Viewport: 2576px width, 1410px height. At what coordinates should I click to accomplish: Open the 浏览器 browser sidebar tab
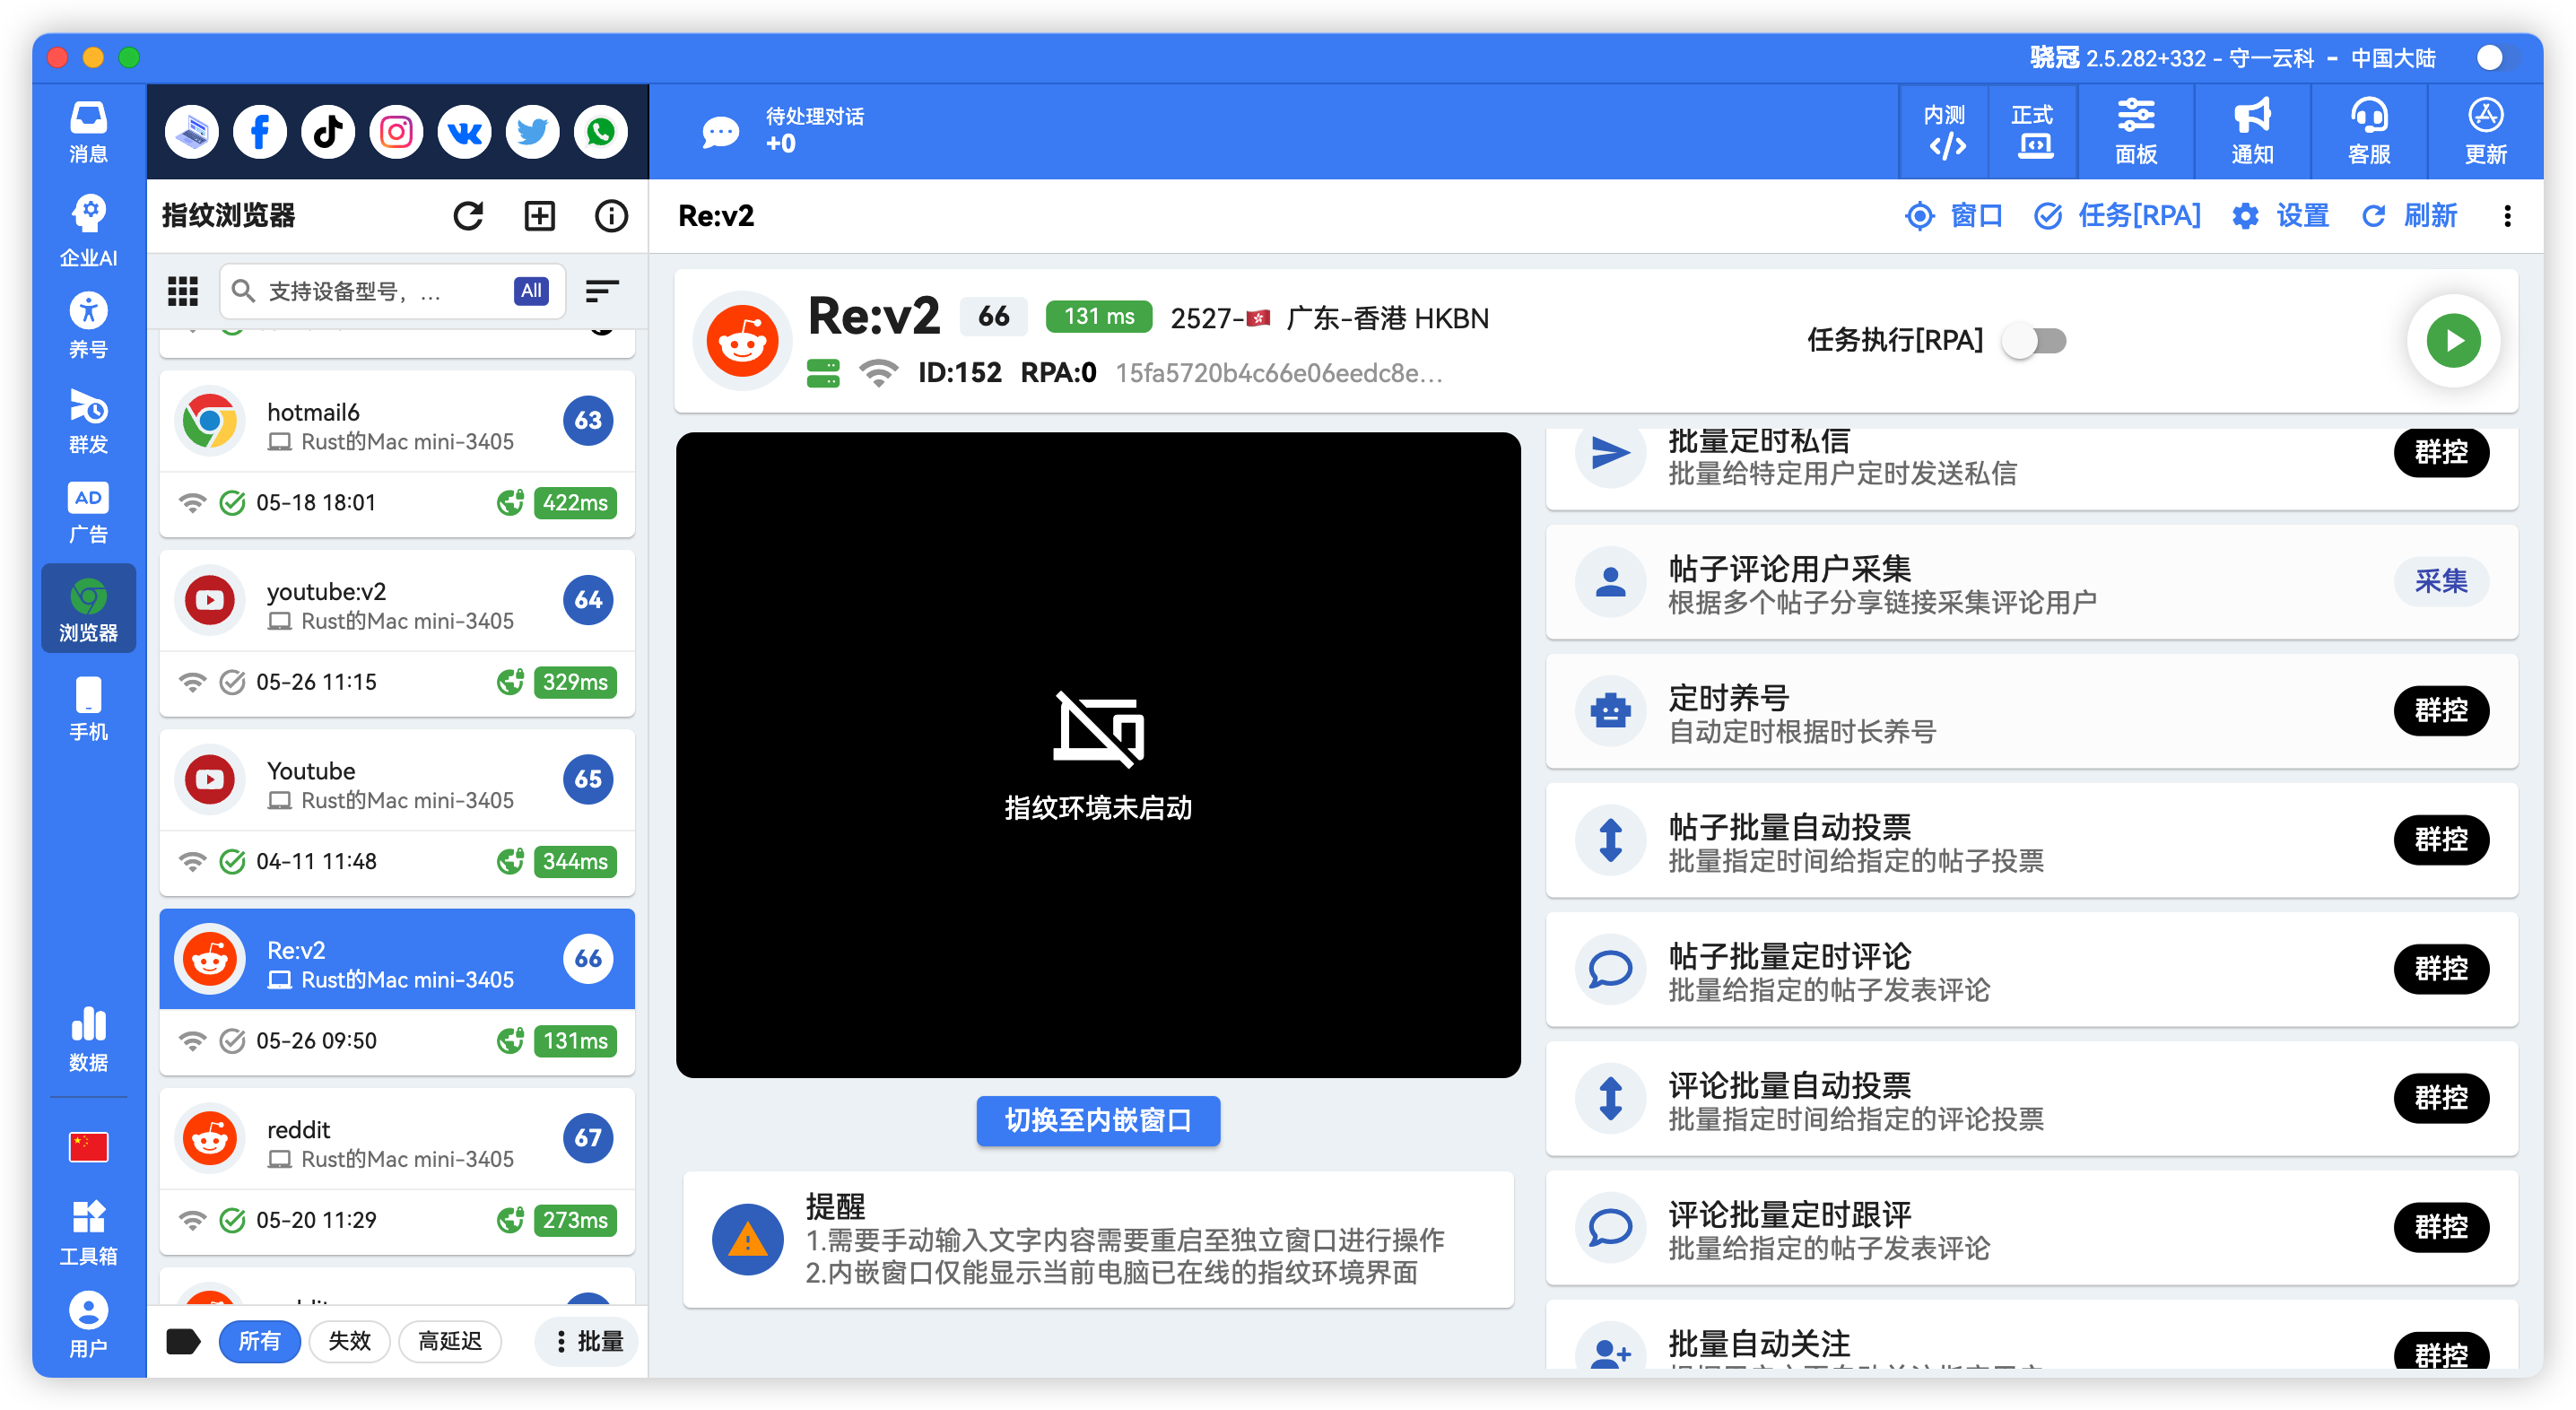tap(88, 609)
